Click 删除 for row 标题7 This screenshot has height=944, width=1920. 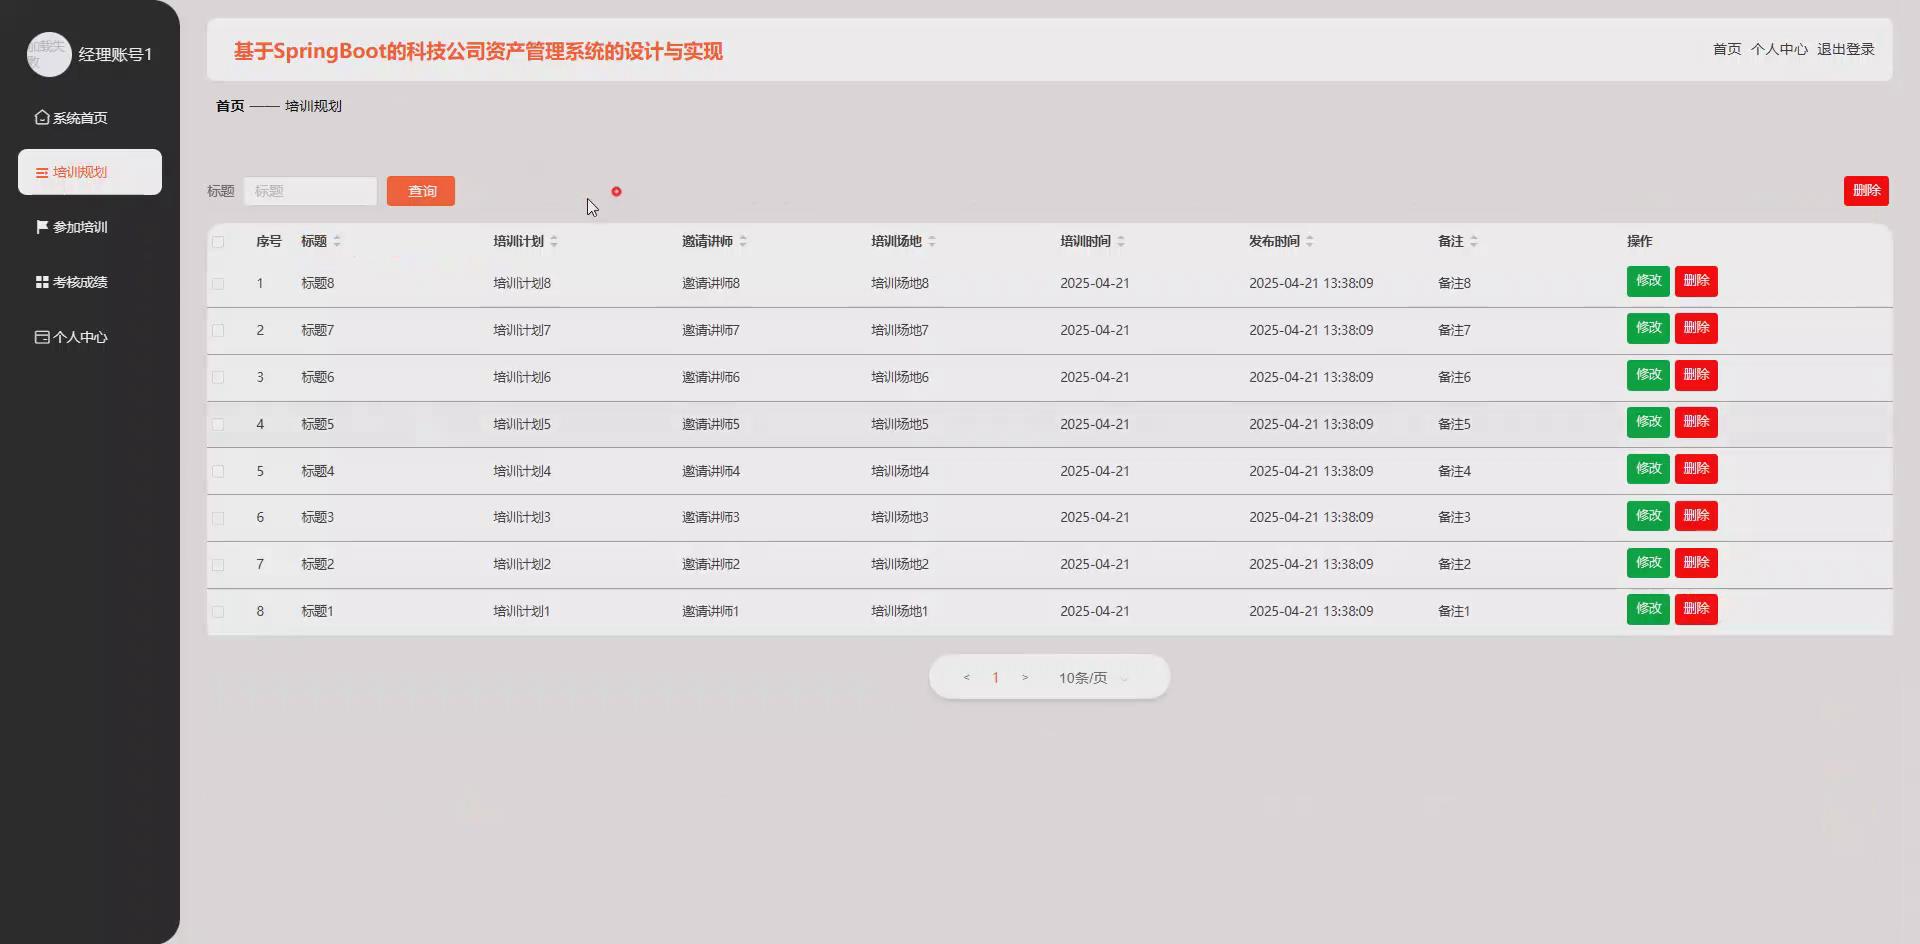(1696, 328)
